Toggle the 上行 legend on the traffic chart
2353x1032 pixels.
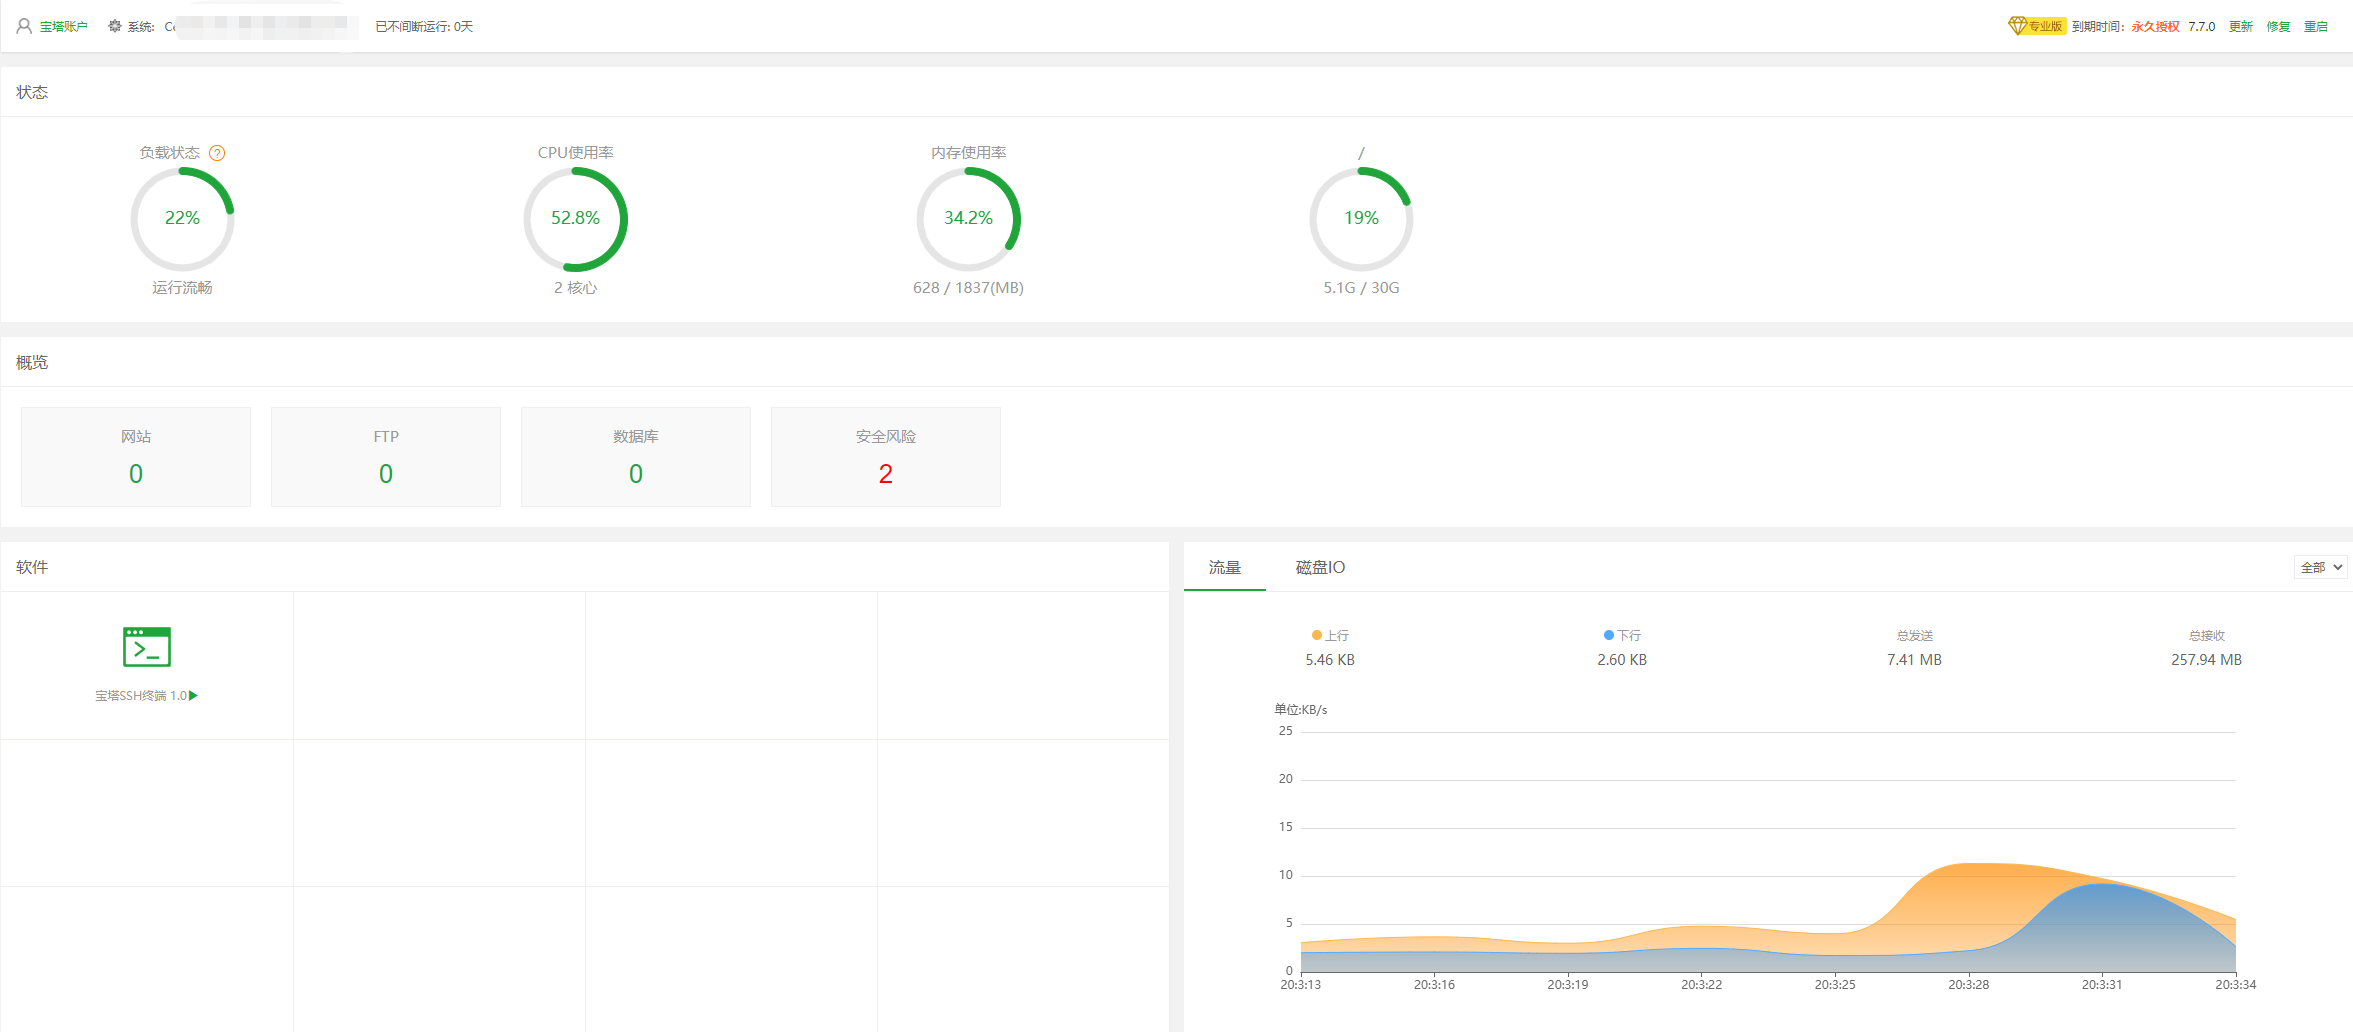(x=1330, y=635)
